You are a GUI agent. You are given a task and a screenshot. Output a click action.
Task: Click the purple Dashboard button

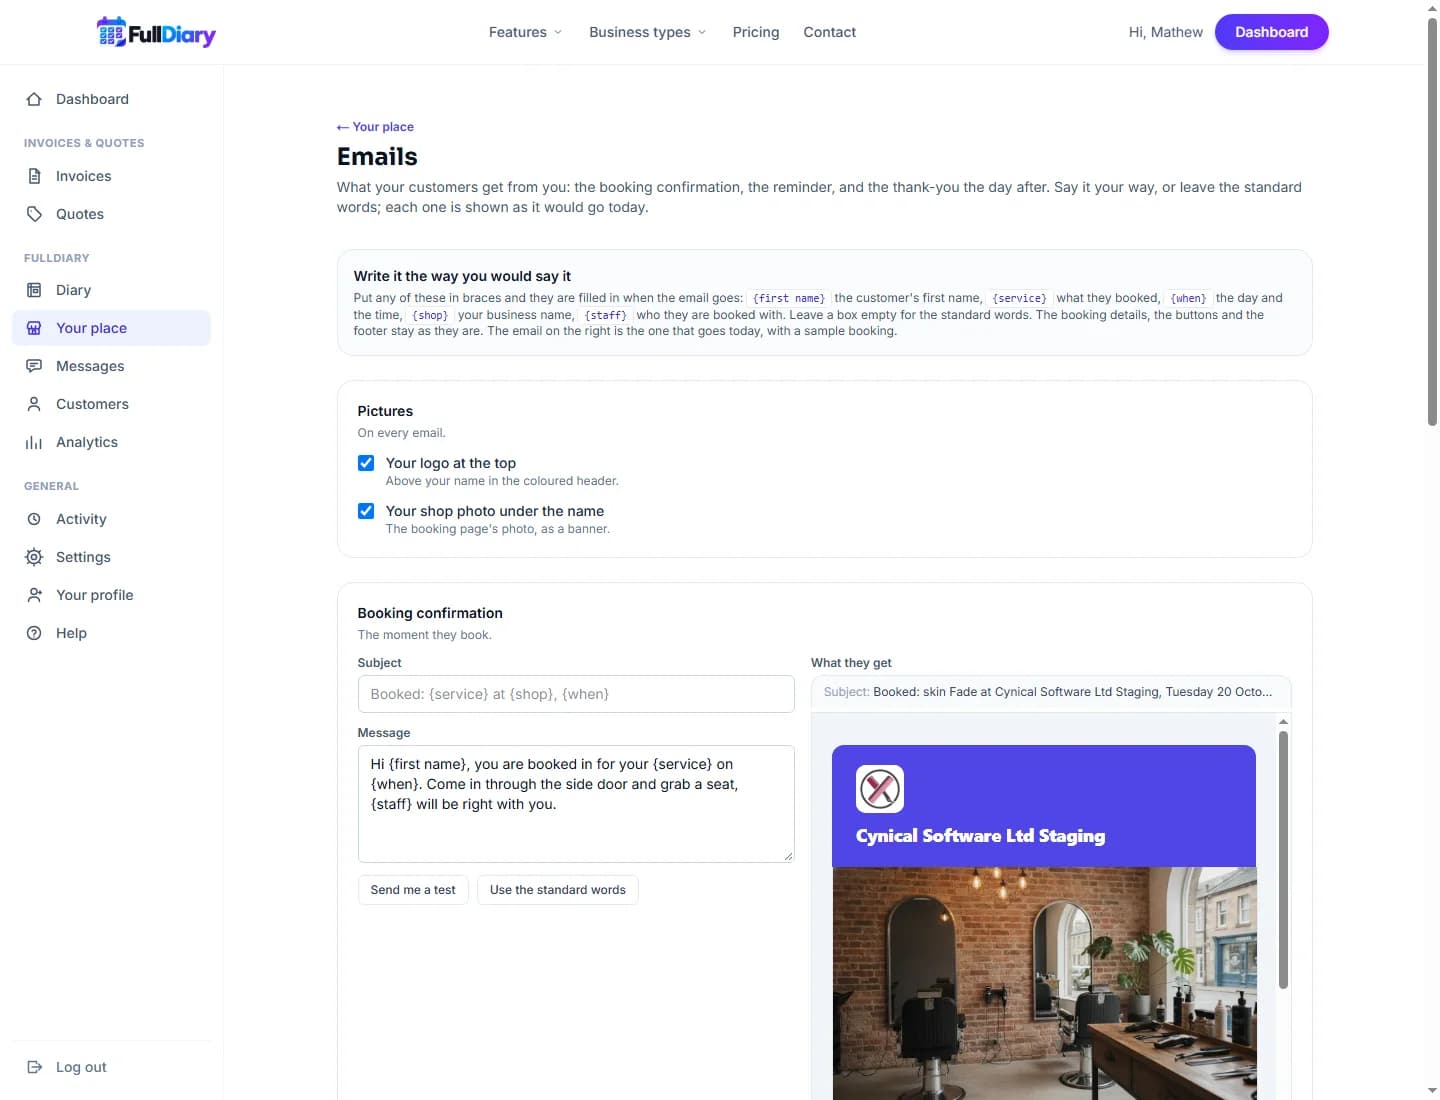[x=1272, y=32]
